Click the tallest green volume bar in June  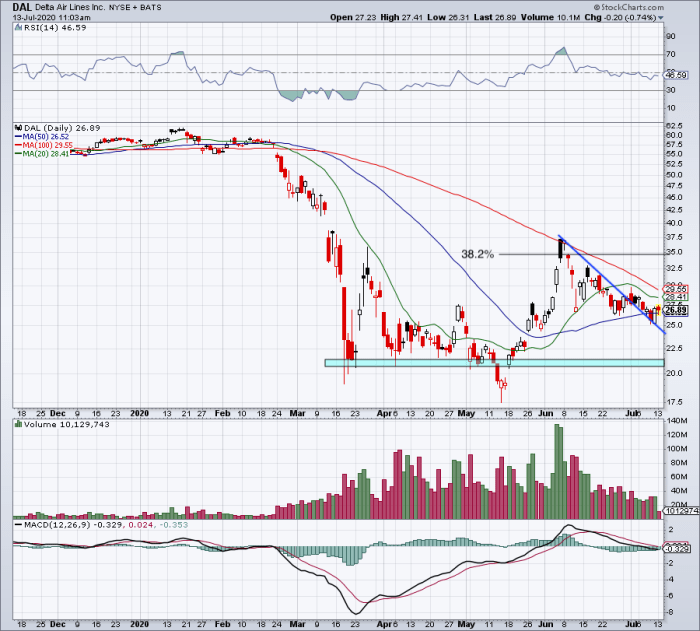557,472
